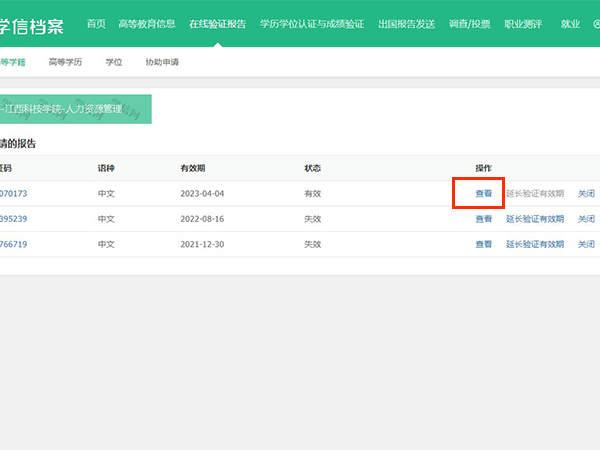Image resolution: width=600 pixels, height=450 pixels.
Task: Switch to the 学位 tab
Action: [114, 62]
